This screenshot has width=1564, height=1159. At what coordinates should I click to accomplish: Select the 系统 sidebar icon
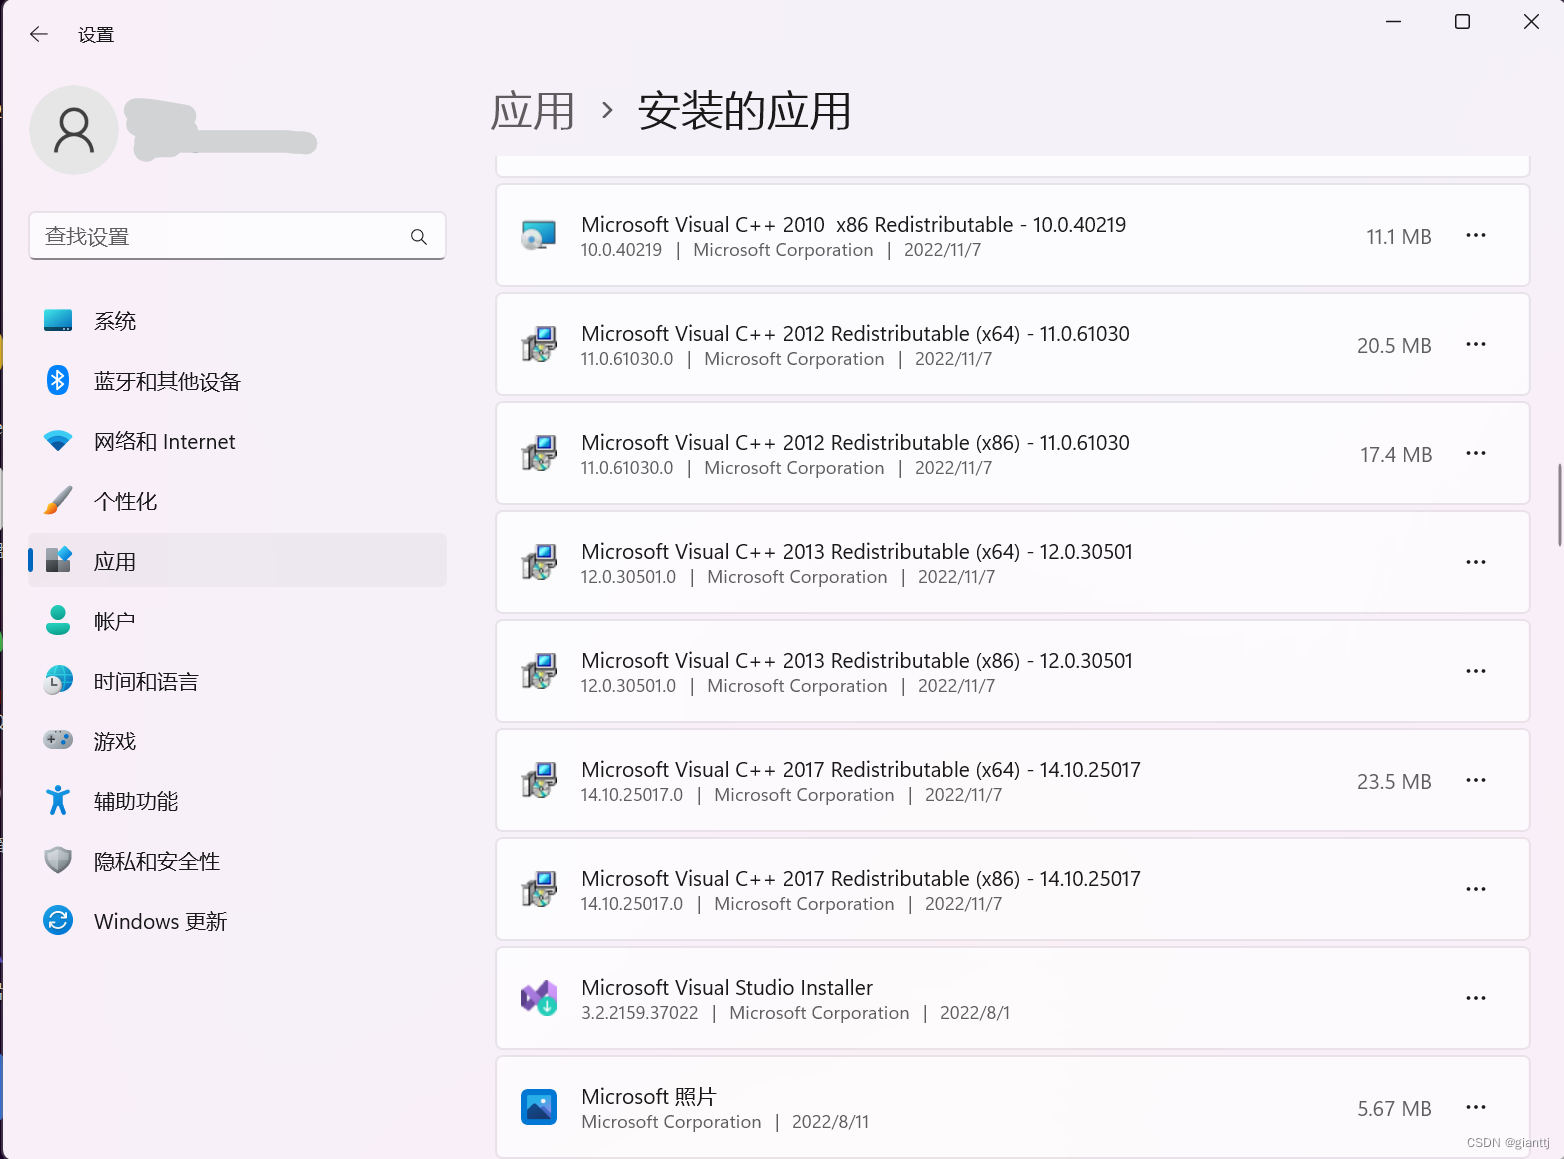pyautogui.click(x=58, y=320)
